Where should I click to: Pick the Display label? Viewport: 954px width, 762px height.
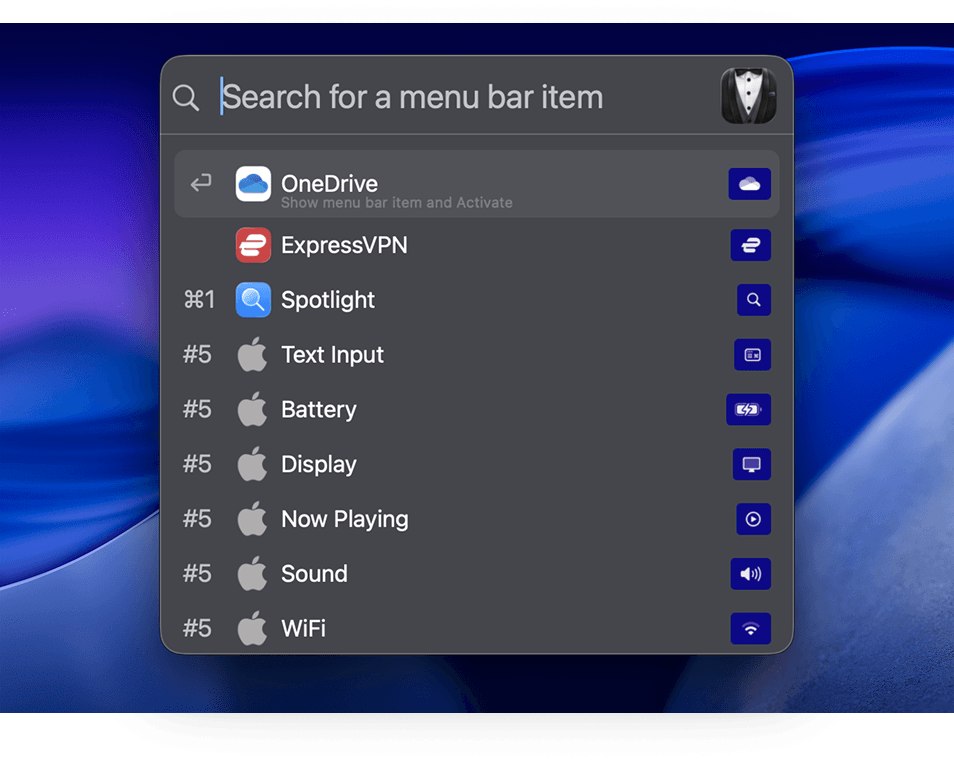point(319,464)
